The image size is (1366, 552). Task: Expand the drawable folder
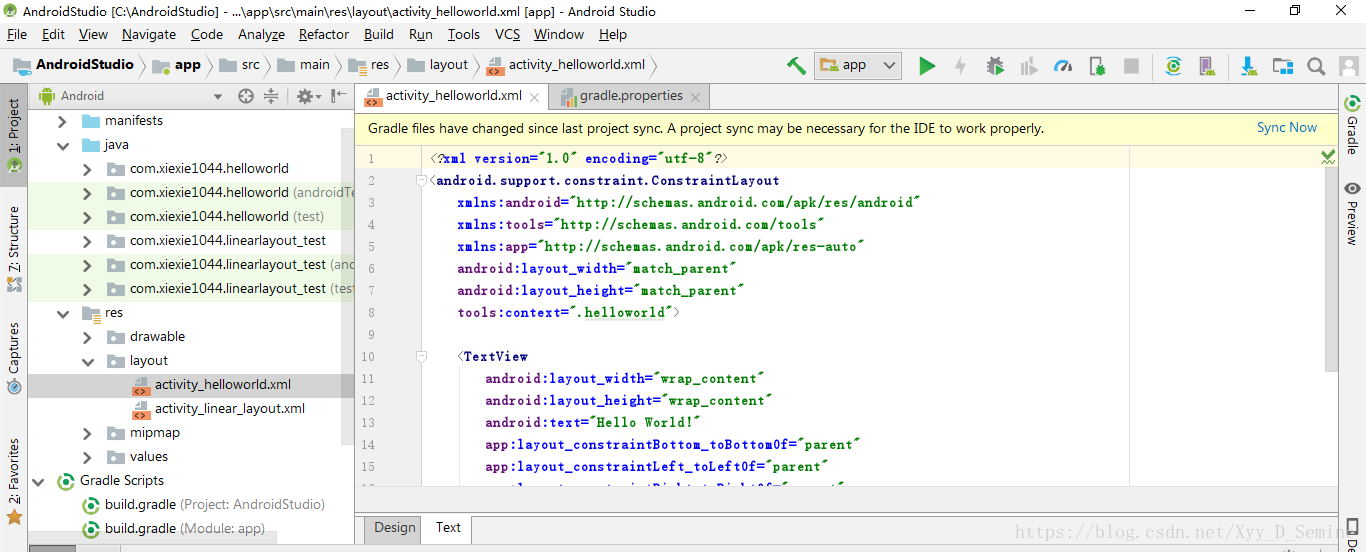tap(87, 337)
